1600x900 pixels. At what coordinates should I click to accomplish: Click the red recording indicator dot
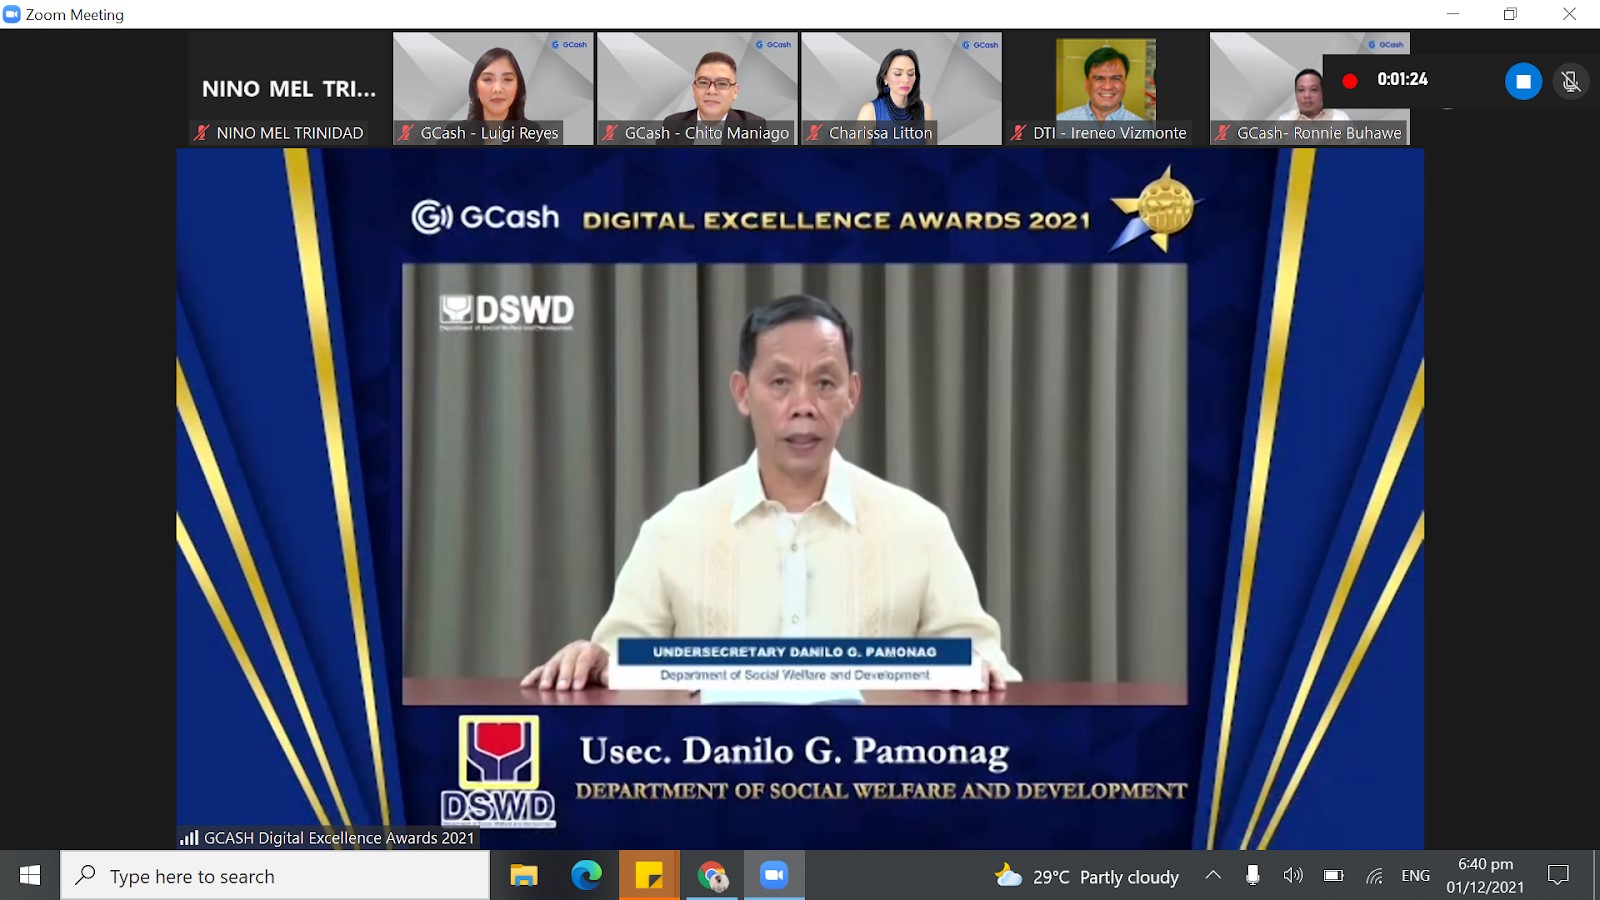tap(1350, 81)
